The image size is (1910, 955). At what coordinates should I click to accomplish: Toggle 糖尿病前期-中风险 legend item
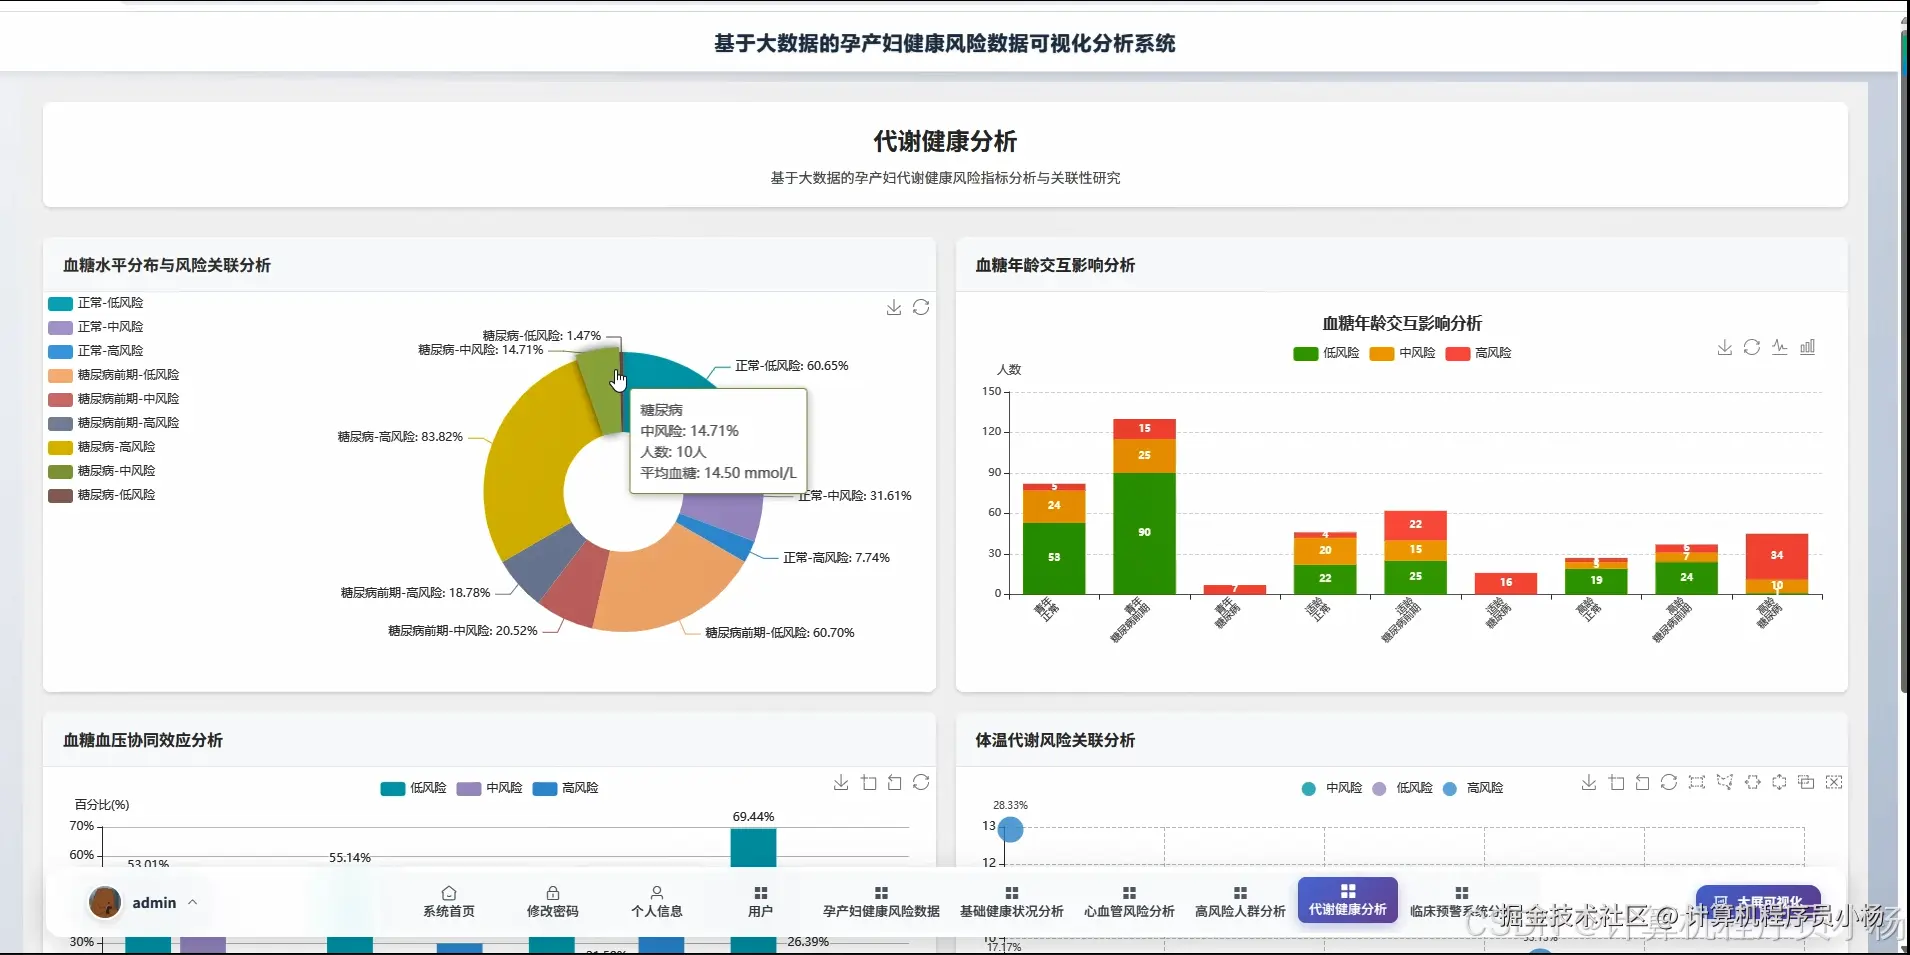[114, 399]
